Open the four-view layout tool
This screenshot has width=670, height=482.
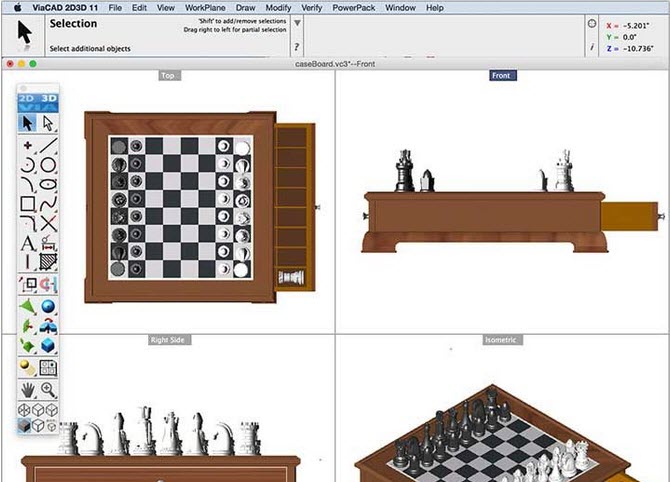coord(48,367)
